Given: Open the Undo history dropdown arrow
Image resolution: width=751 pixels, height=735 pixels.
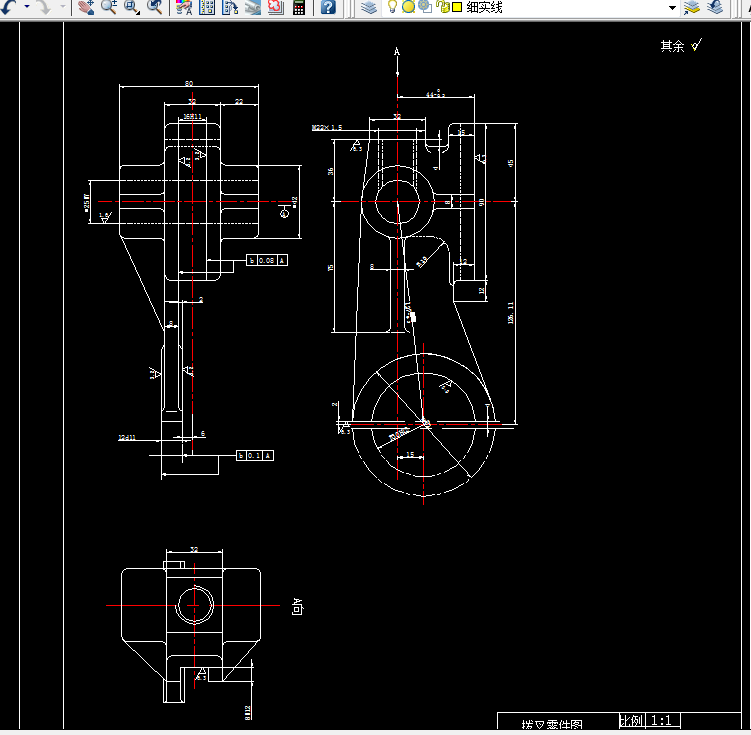Looking at the screenshot, I should (x=26, y=7).
